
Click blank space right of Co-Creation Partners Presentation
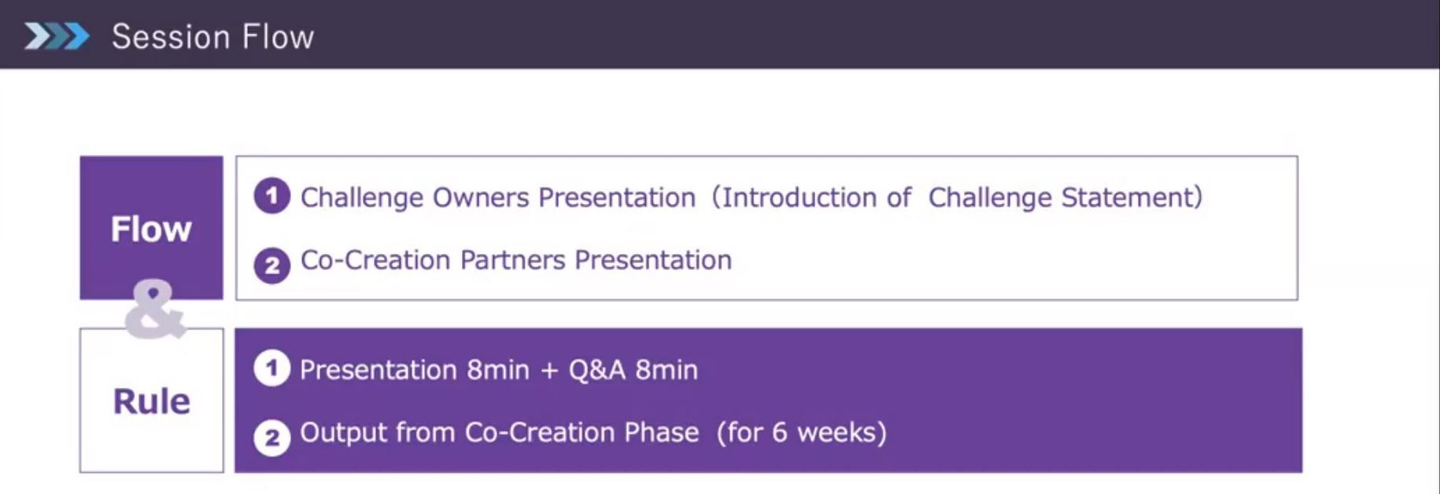[1000, 261]
